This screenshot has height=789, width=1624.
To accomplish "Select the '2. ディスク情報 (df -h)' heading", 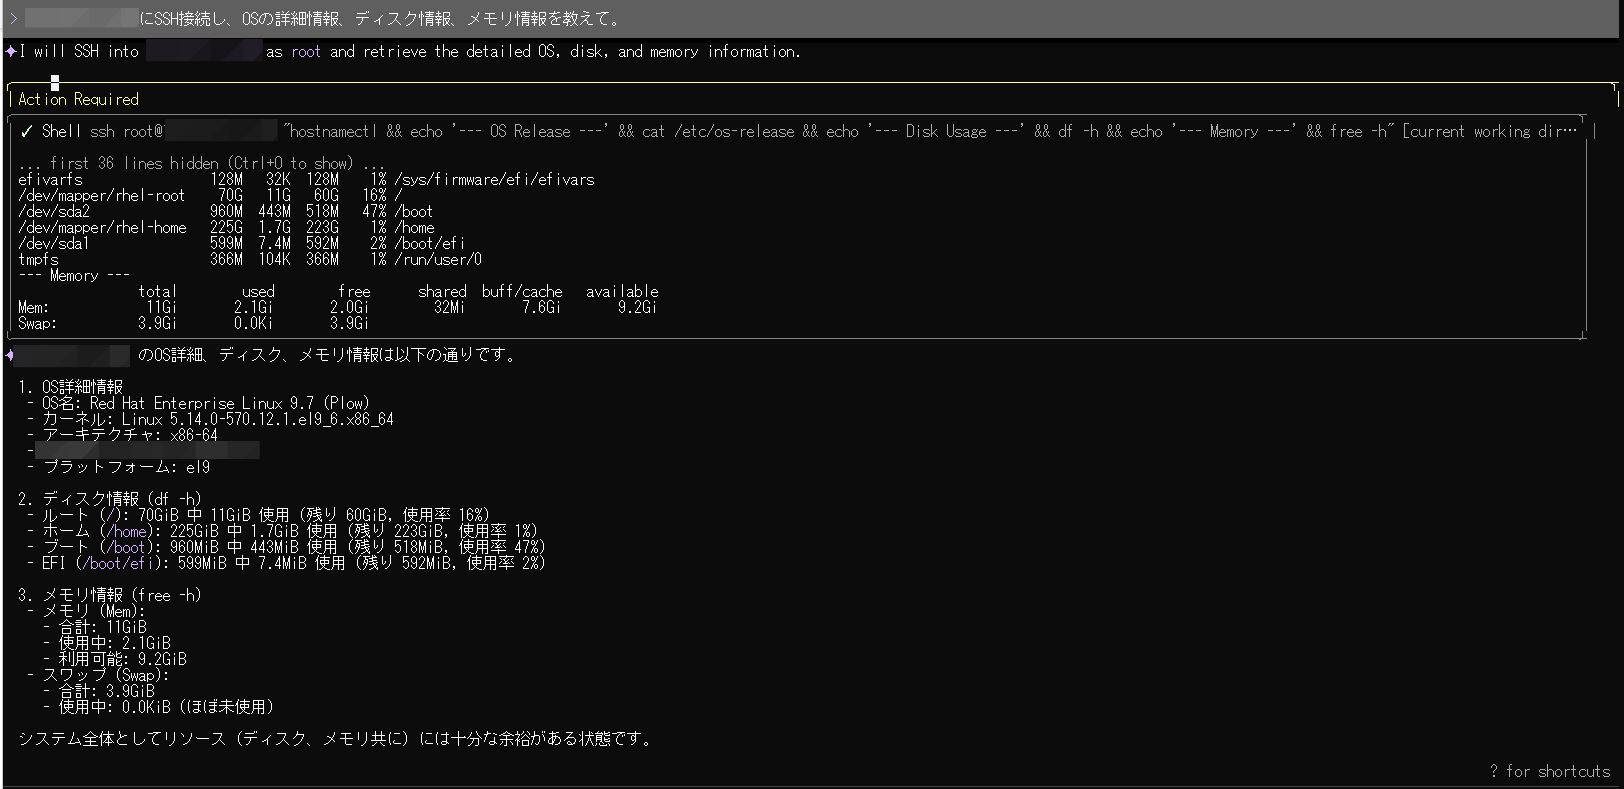I will pos(110,498).
